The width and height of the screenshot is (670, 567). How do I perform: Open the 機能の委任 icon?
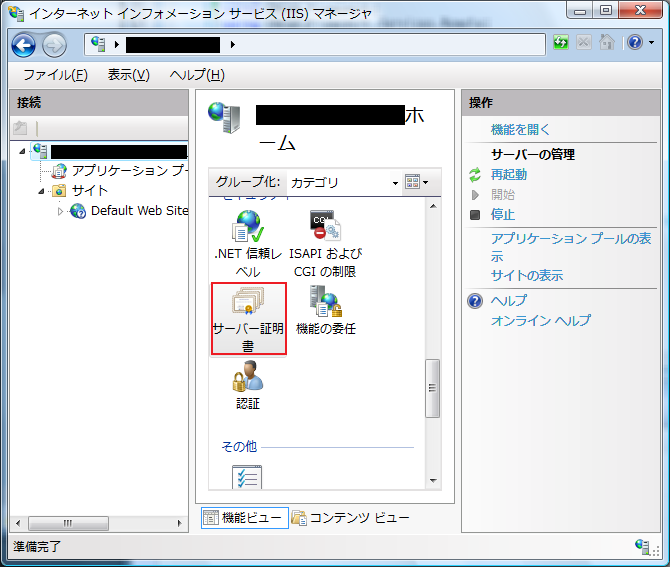tap(326, 310)
